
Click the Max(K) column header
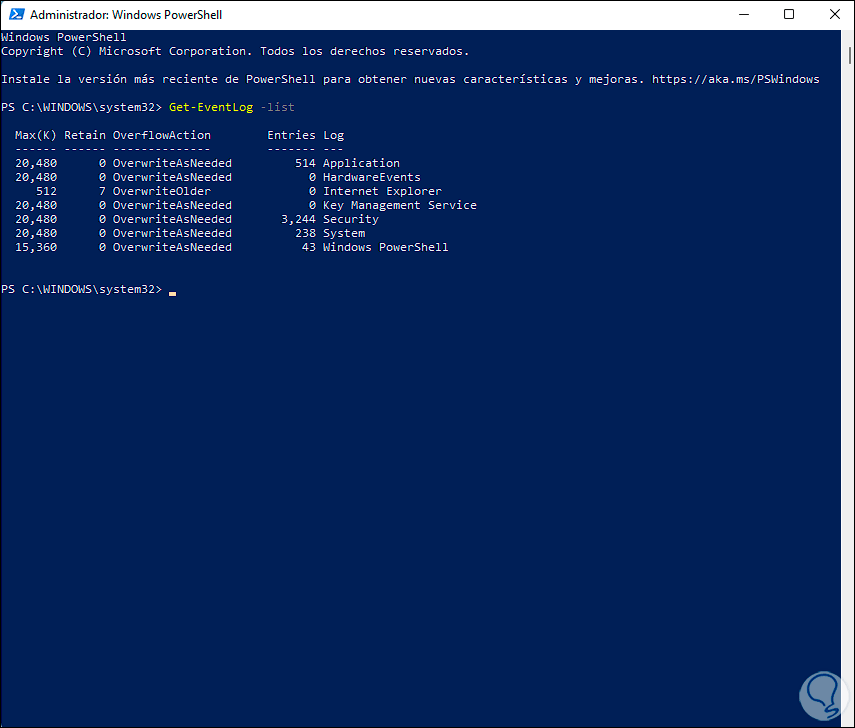36,135
